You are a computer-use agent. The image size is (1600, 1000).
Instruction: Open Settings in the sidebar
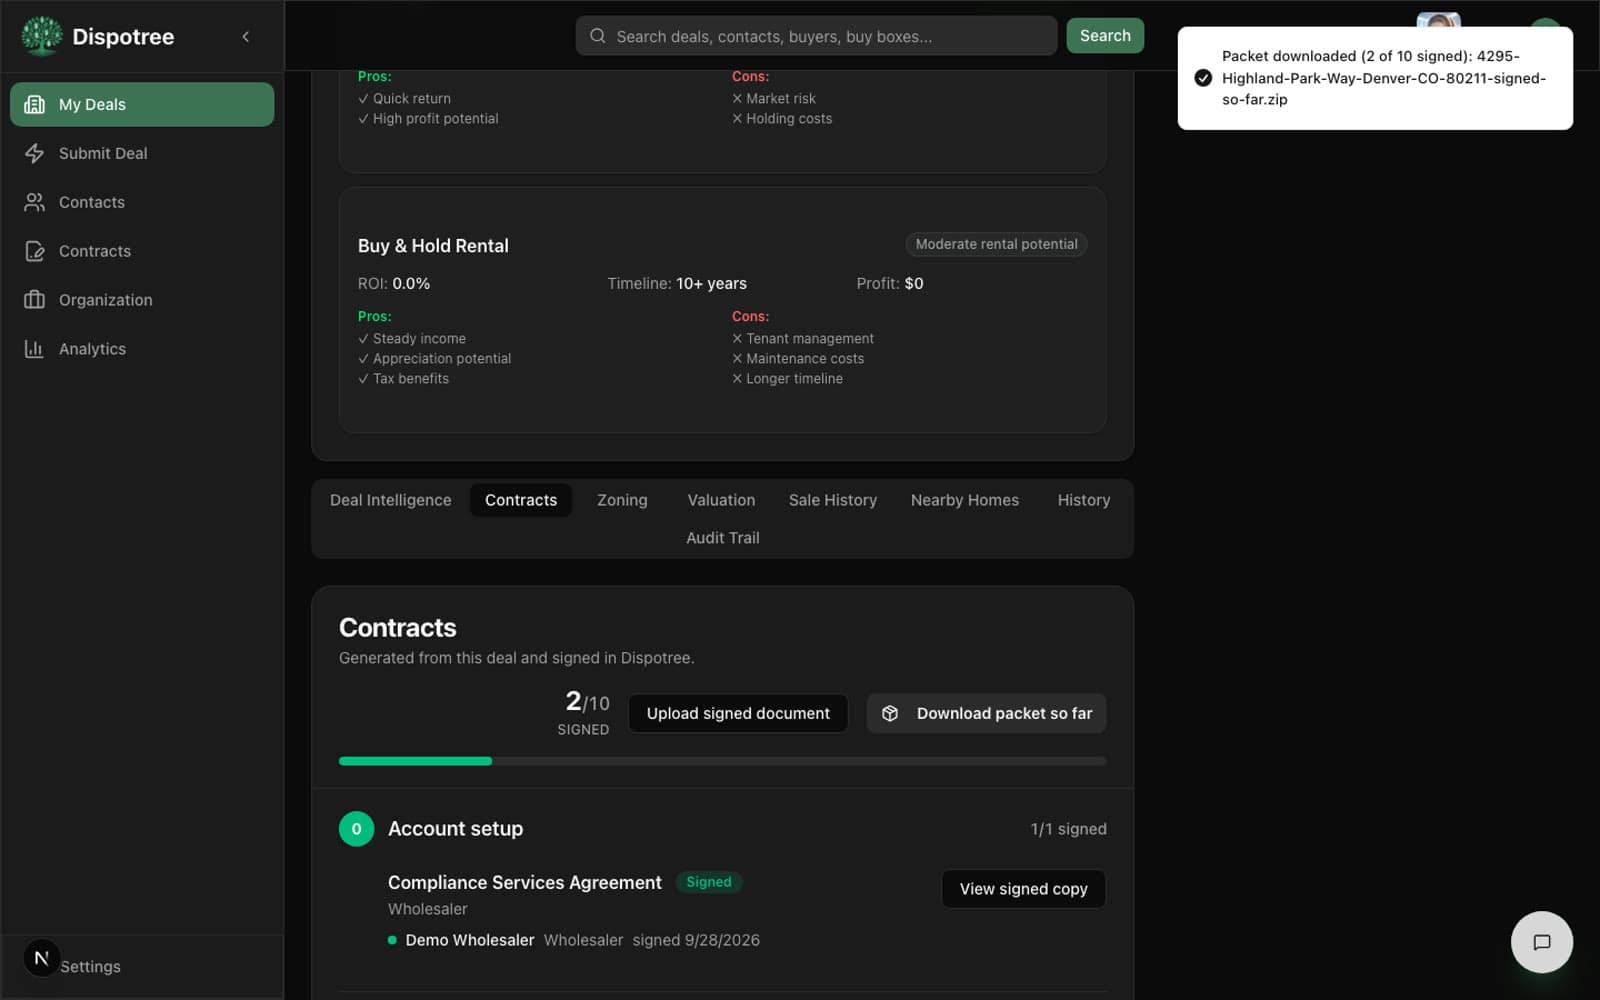tap(90, 967)
